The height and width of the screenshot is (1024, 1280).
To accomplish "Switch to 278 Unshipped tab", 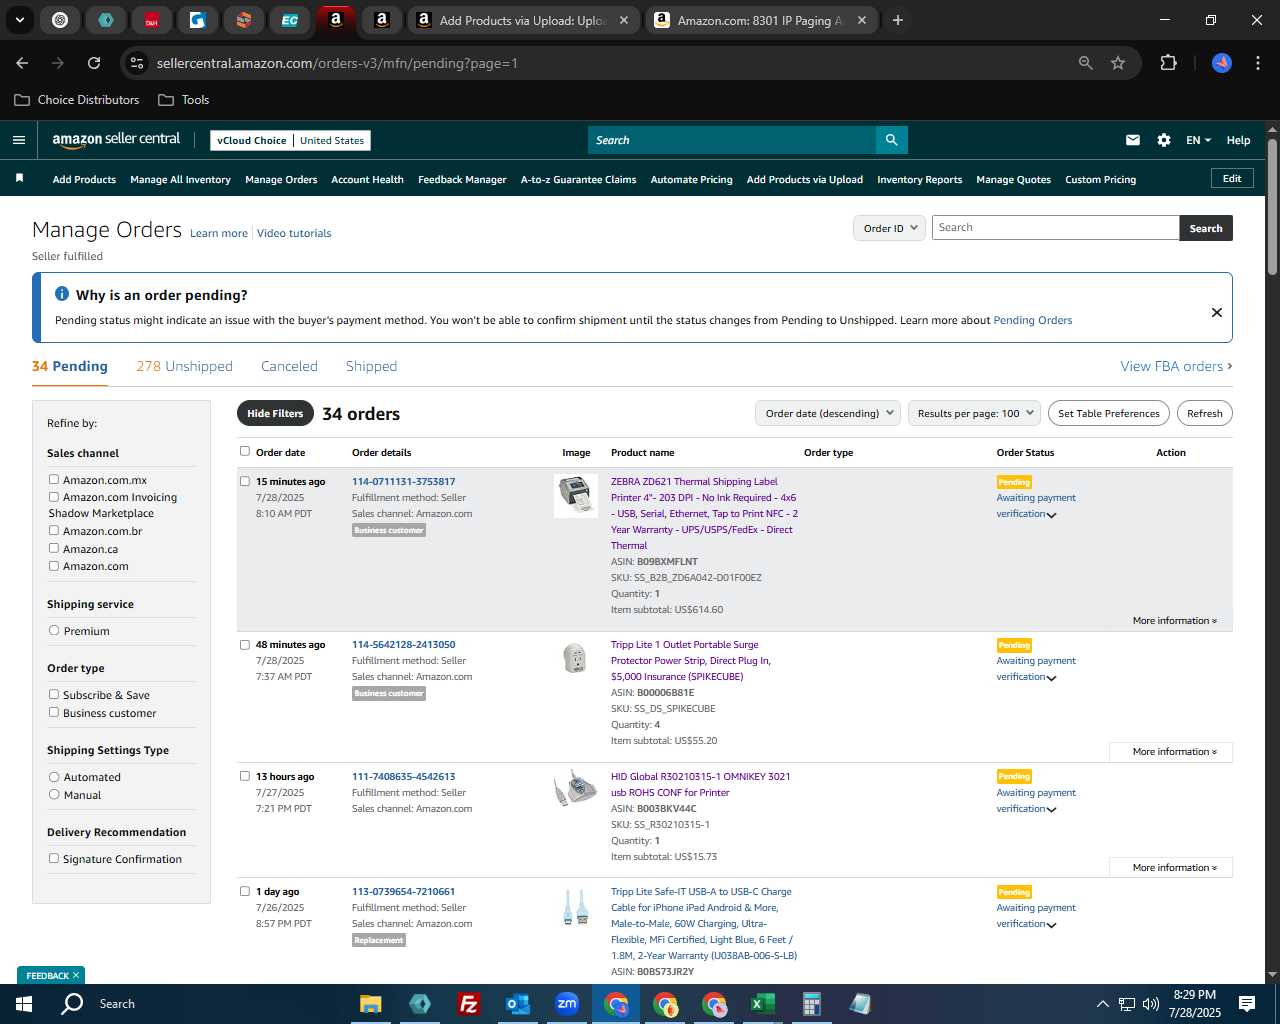I will [x=184, y=366].
